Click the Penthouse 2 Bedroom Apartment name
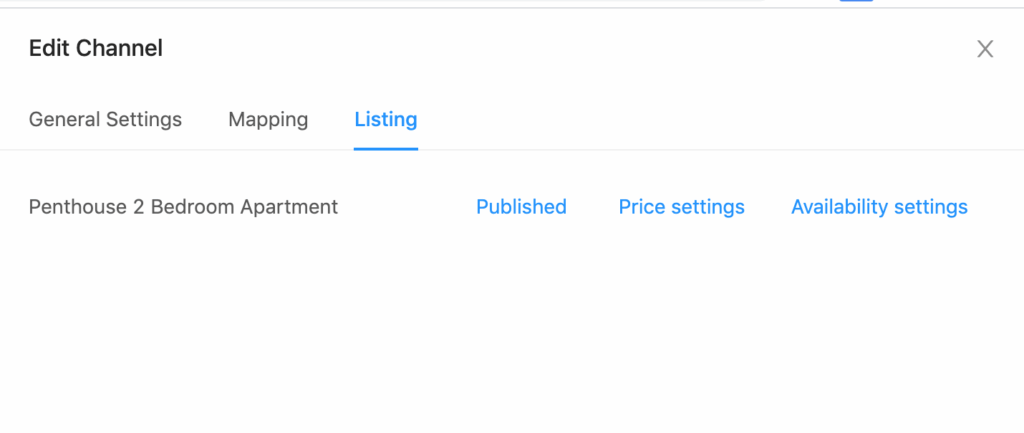Screen dimensions: 1024x433 [x=183, y=207]
